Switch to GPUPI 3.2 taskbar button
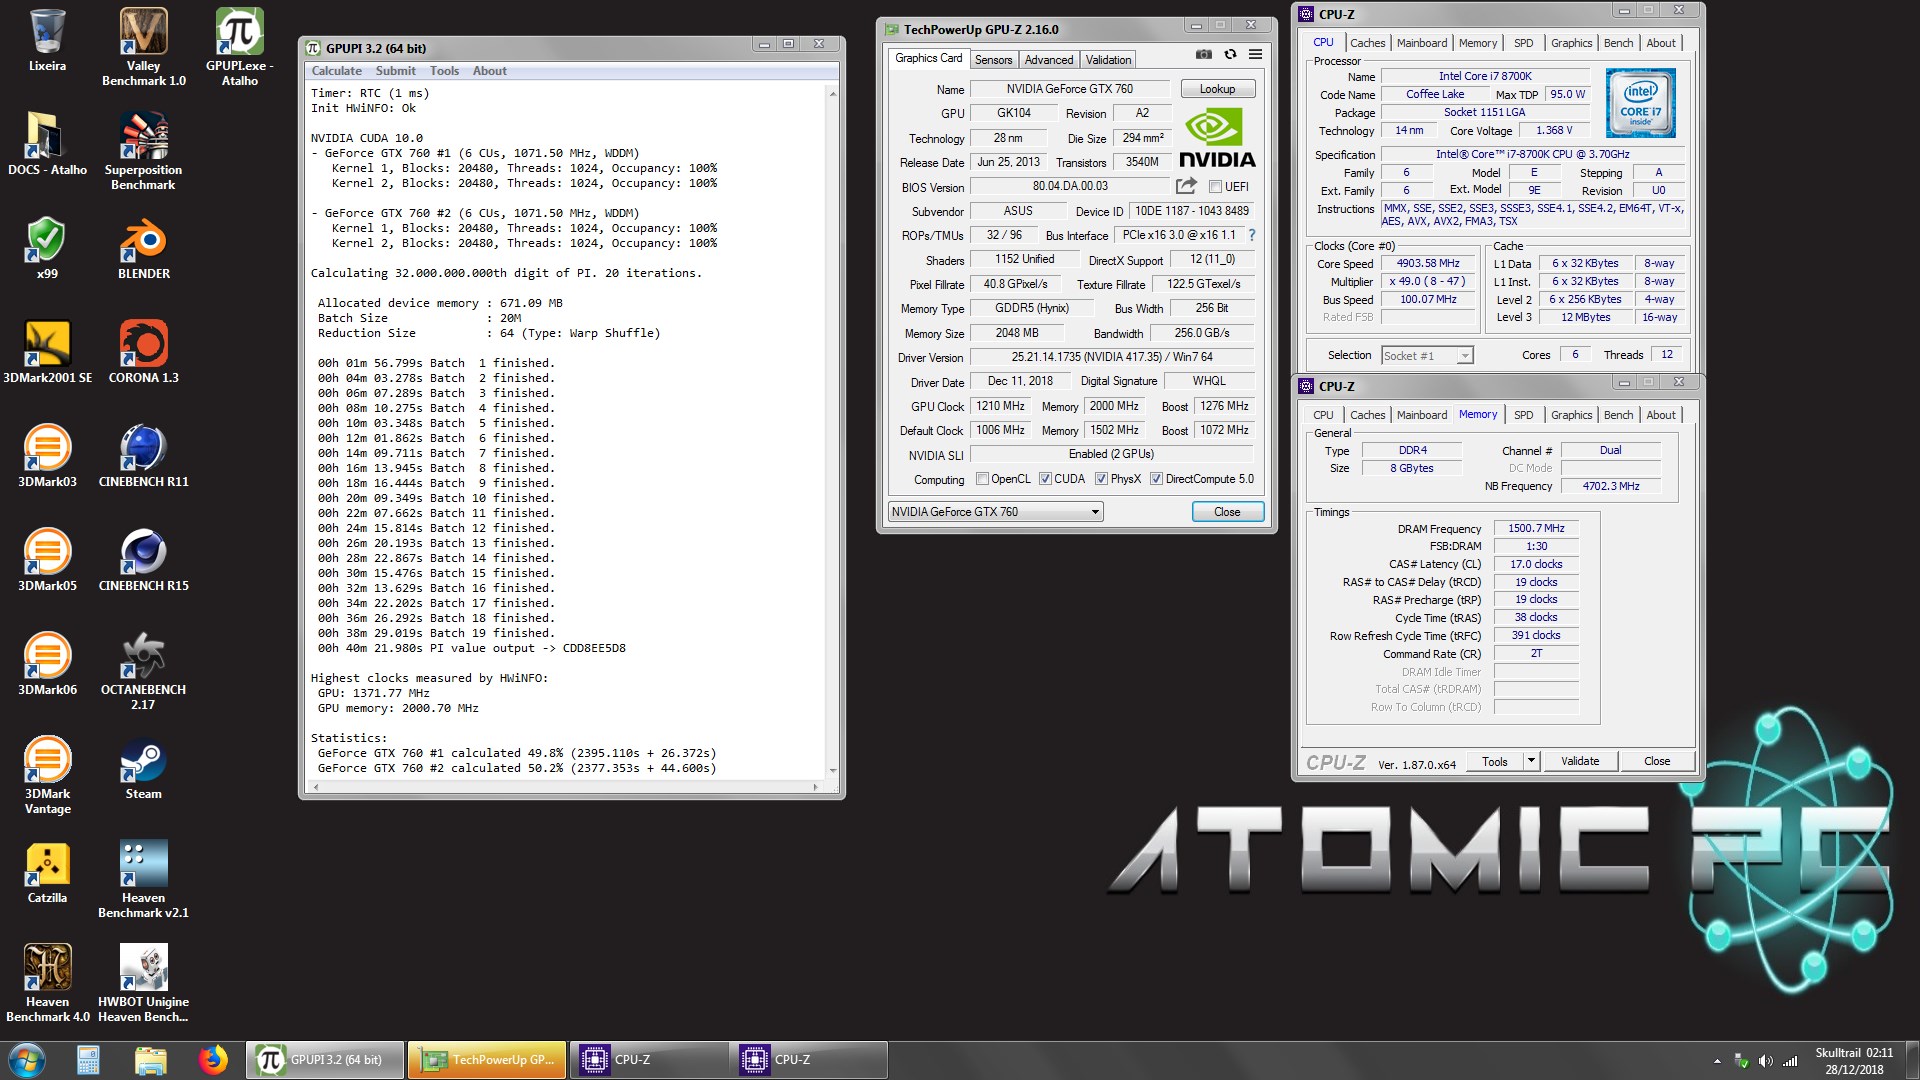 pyautogui.click(x=325, y=1060)
